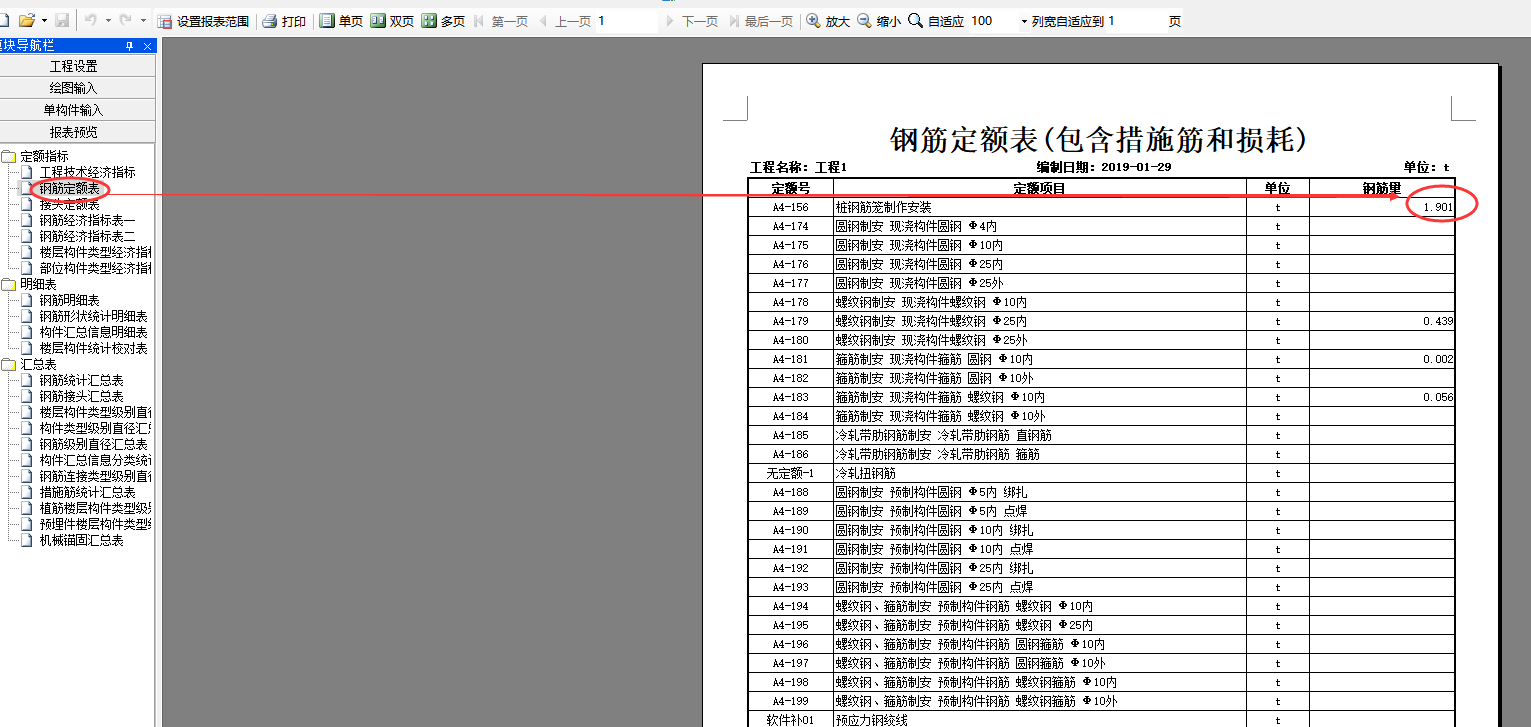The width and height of the screenshot is (1531, 727).
Task: Select the 汇总表 folder
Action: point(38,364)
